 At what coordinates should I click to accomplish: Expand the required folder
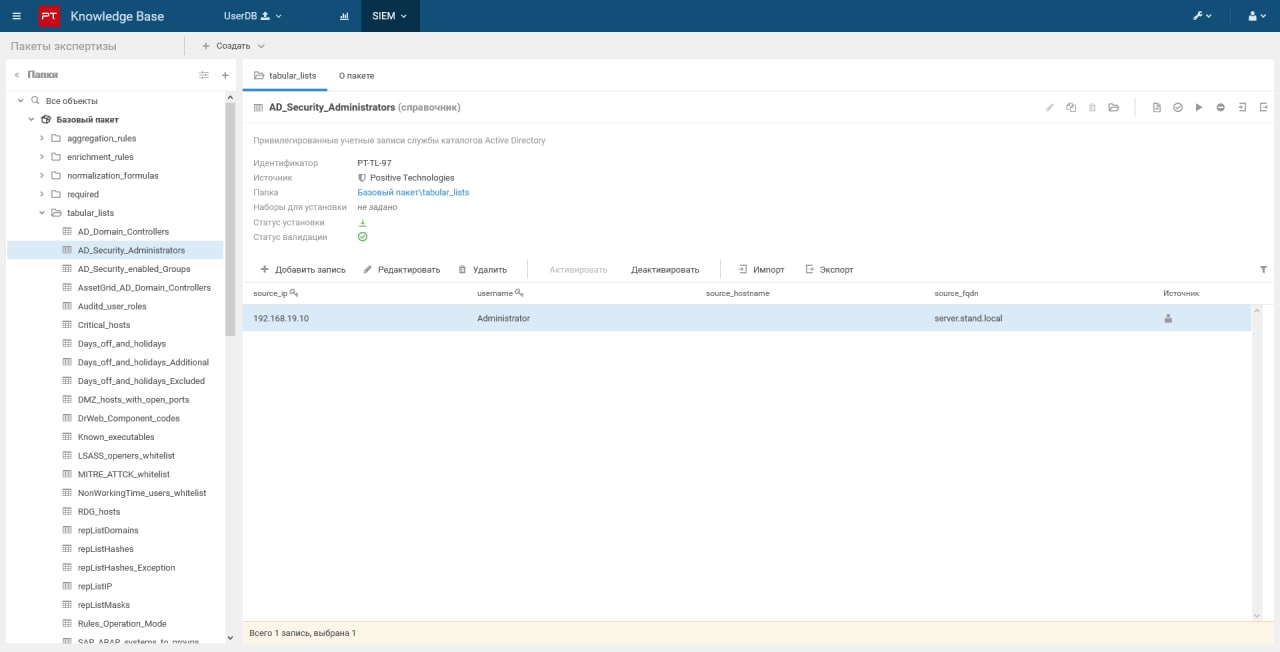41,194
